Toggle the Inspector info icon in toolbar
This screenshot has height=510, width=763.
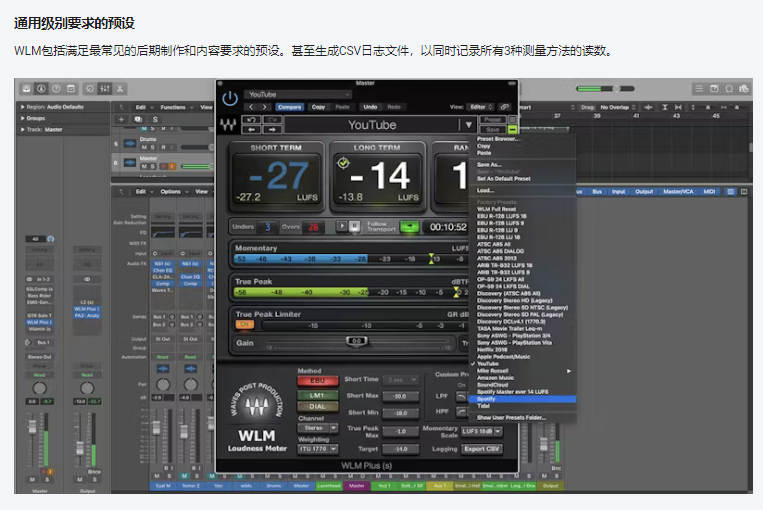coord(41,89)
